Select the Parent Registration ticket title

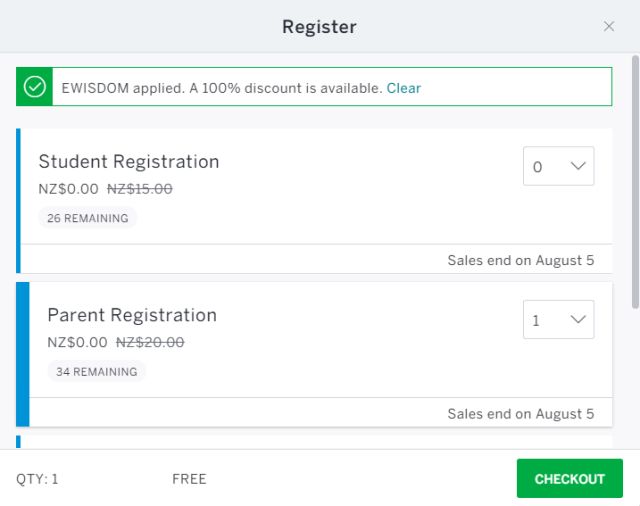click(132, 315)
